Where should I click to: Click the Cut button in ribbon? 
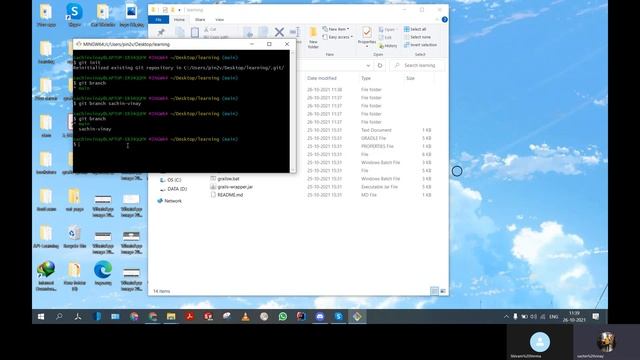point(210,29)
